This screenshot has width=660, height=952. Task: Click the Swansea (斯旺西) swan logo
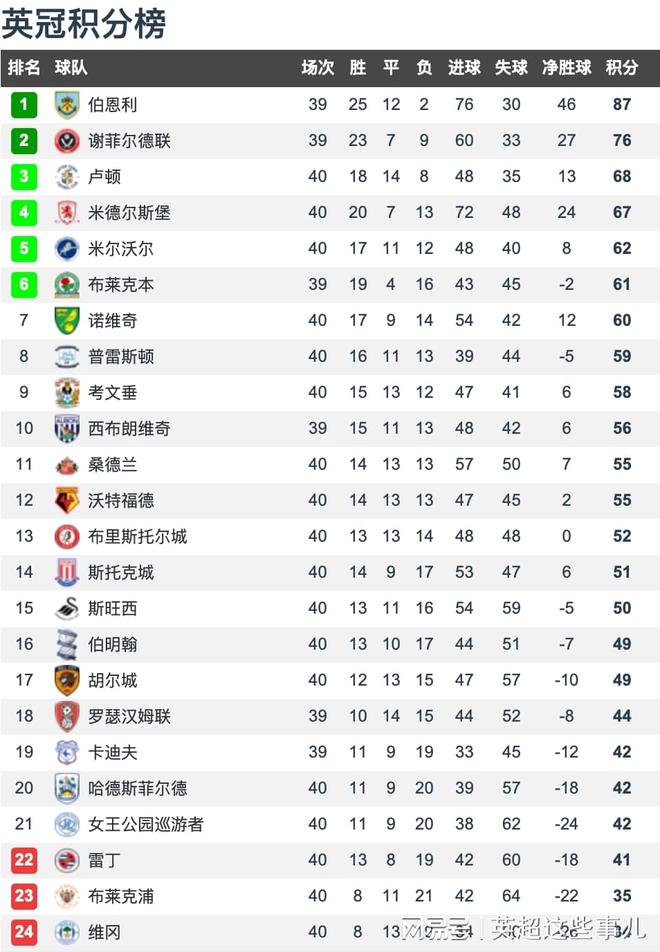click(x=67, y=608)
